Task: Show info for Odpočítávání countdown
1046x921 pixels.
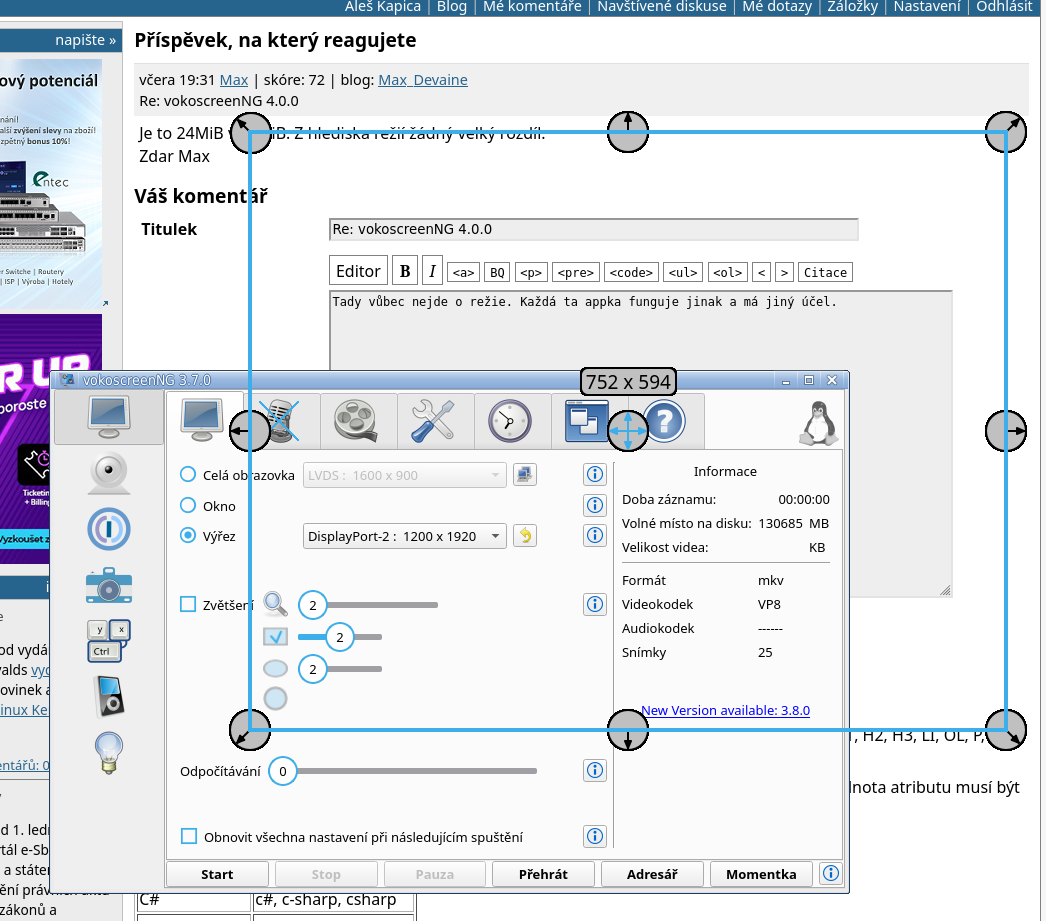Action: click(x=594, y=770)
